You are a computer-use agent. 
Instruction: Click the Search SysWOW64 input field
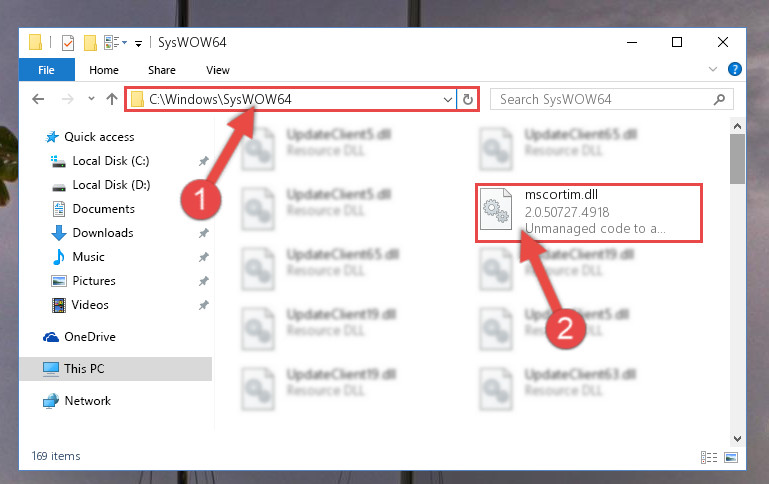pos(603,100)
